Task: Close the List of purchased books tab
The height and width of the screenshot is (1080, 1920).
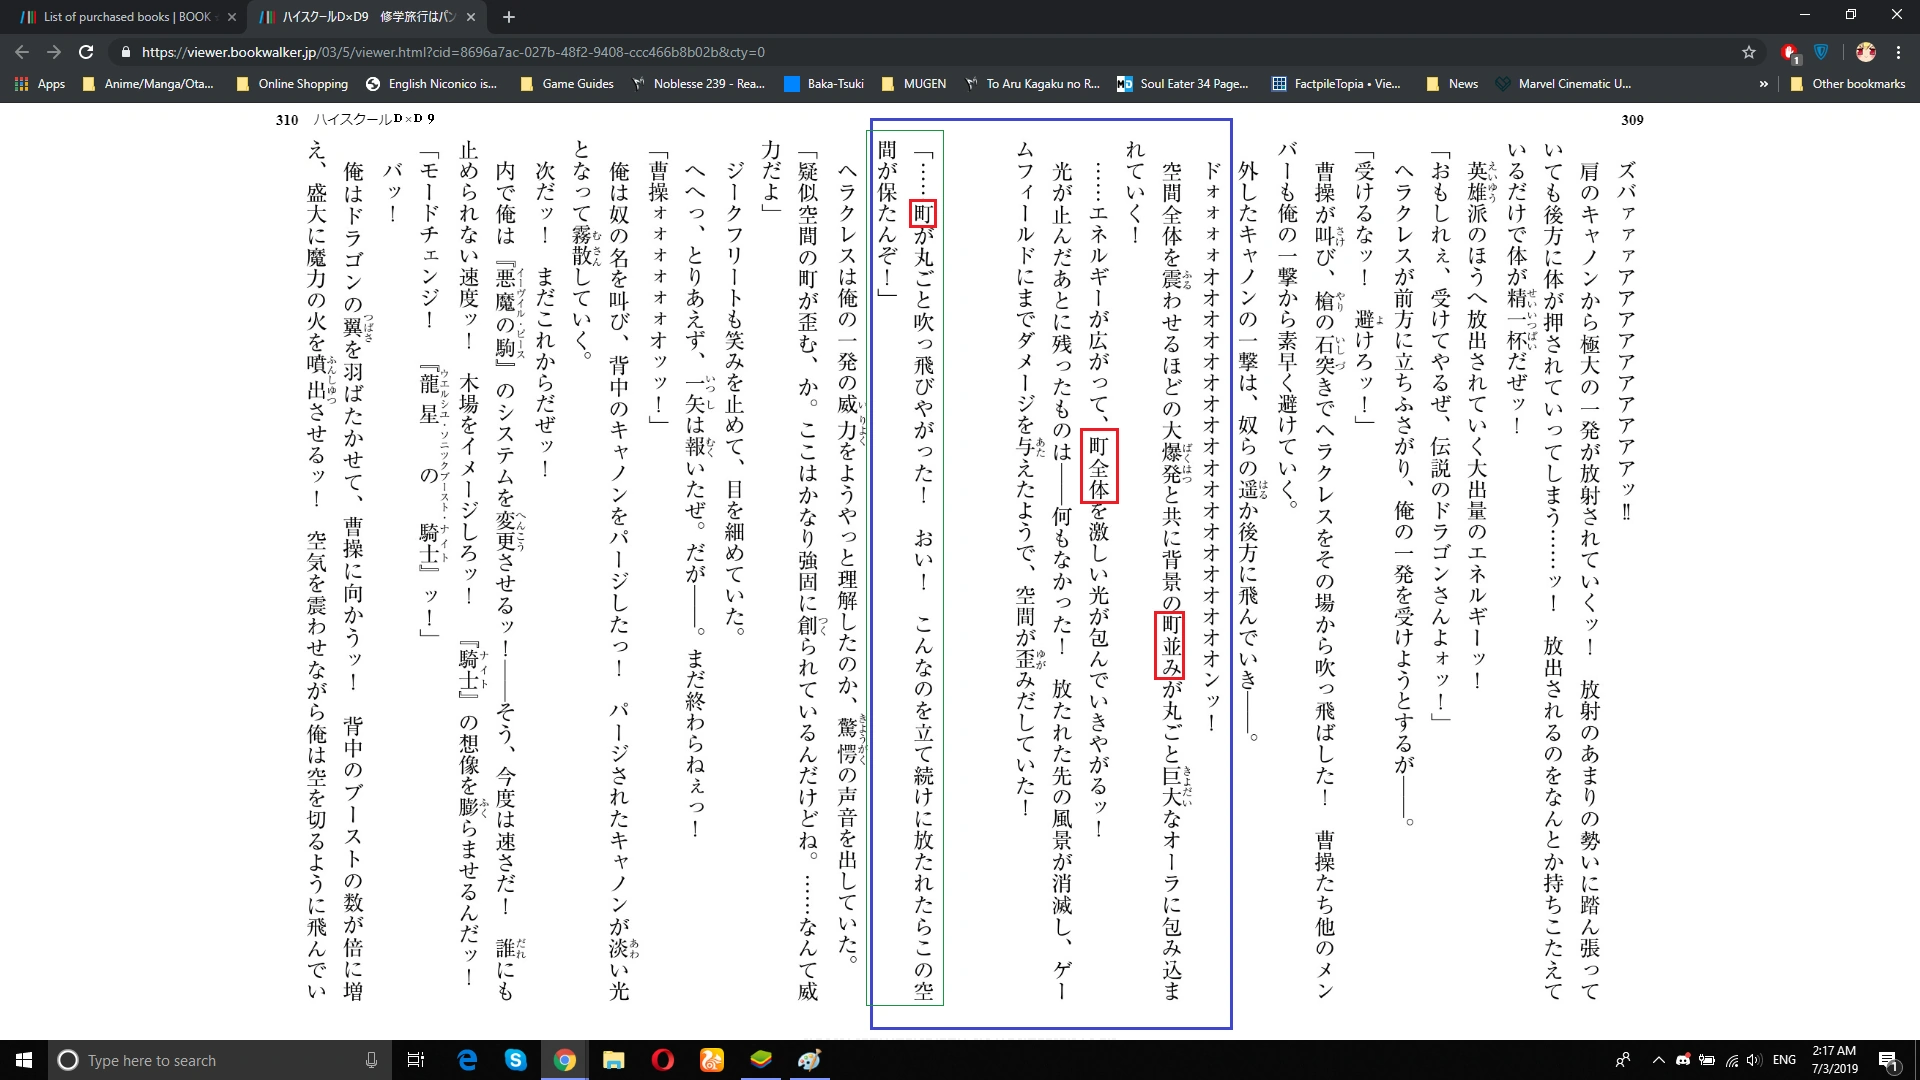Action: (x=231, y=17)
